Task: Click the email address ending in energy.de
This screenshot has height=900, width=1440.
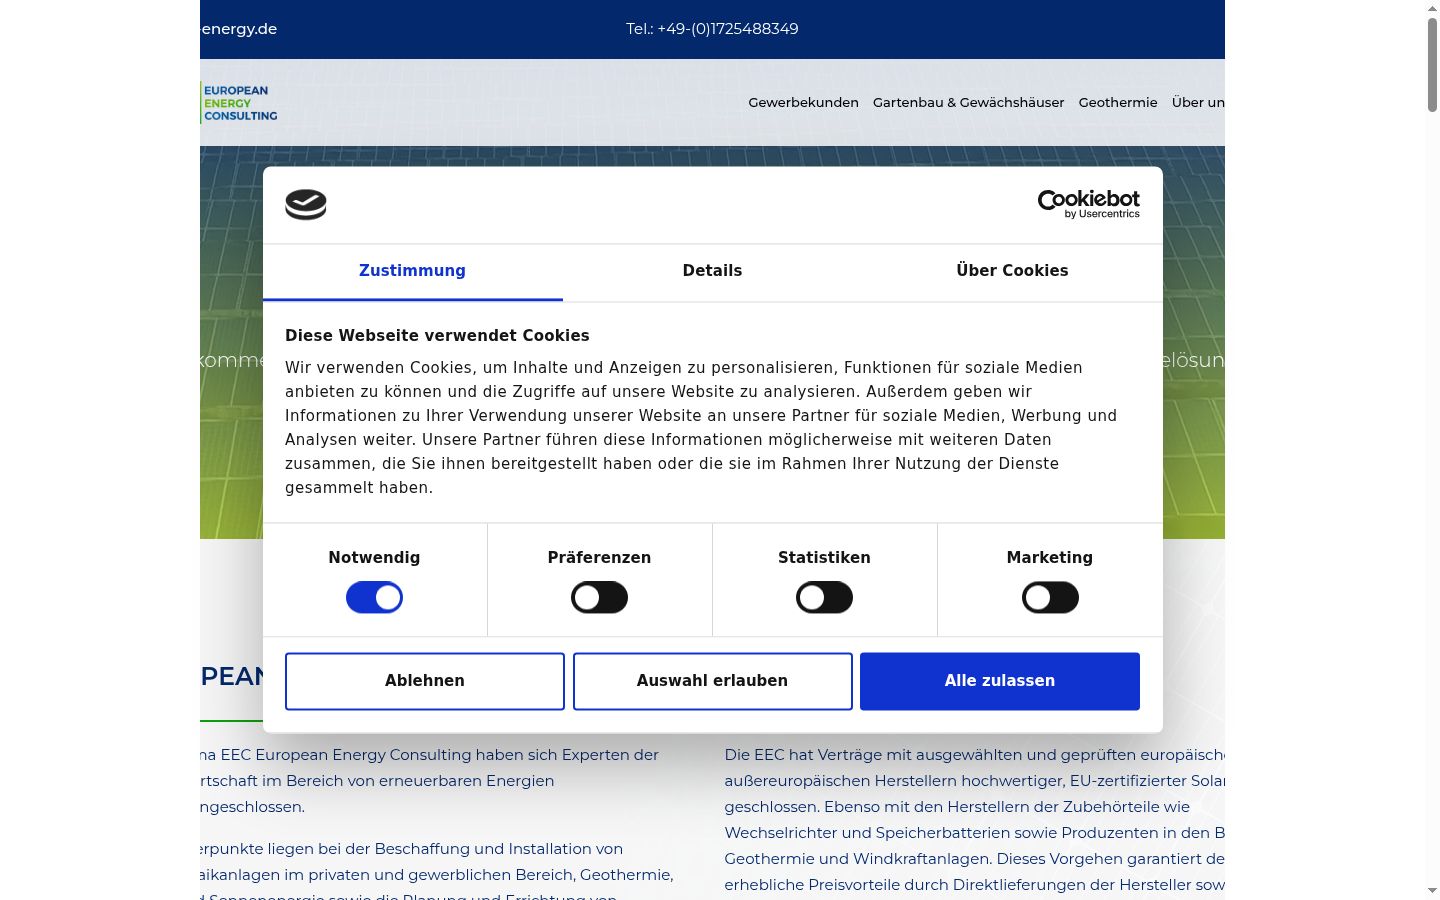Action: [239, 29]
